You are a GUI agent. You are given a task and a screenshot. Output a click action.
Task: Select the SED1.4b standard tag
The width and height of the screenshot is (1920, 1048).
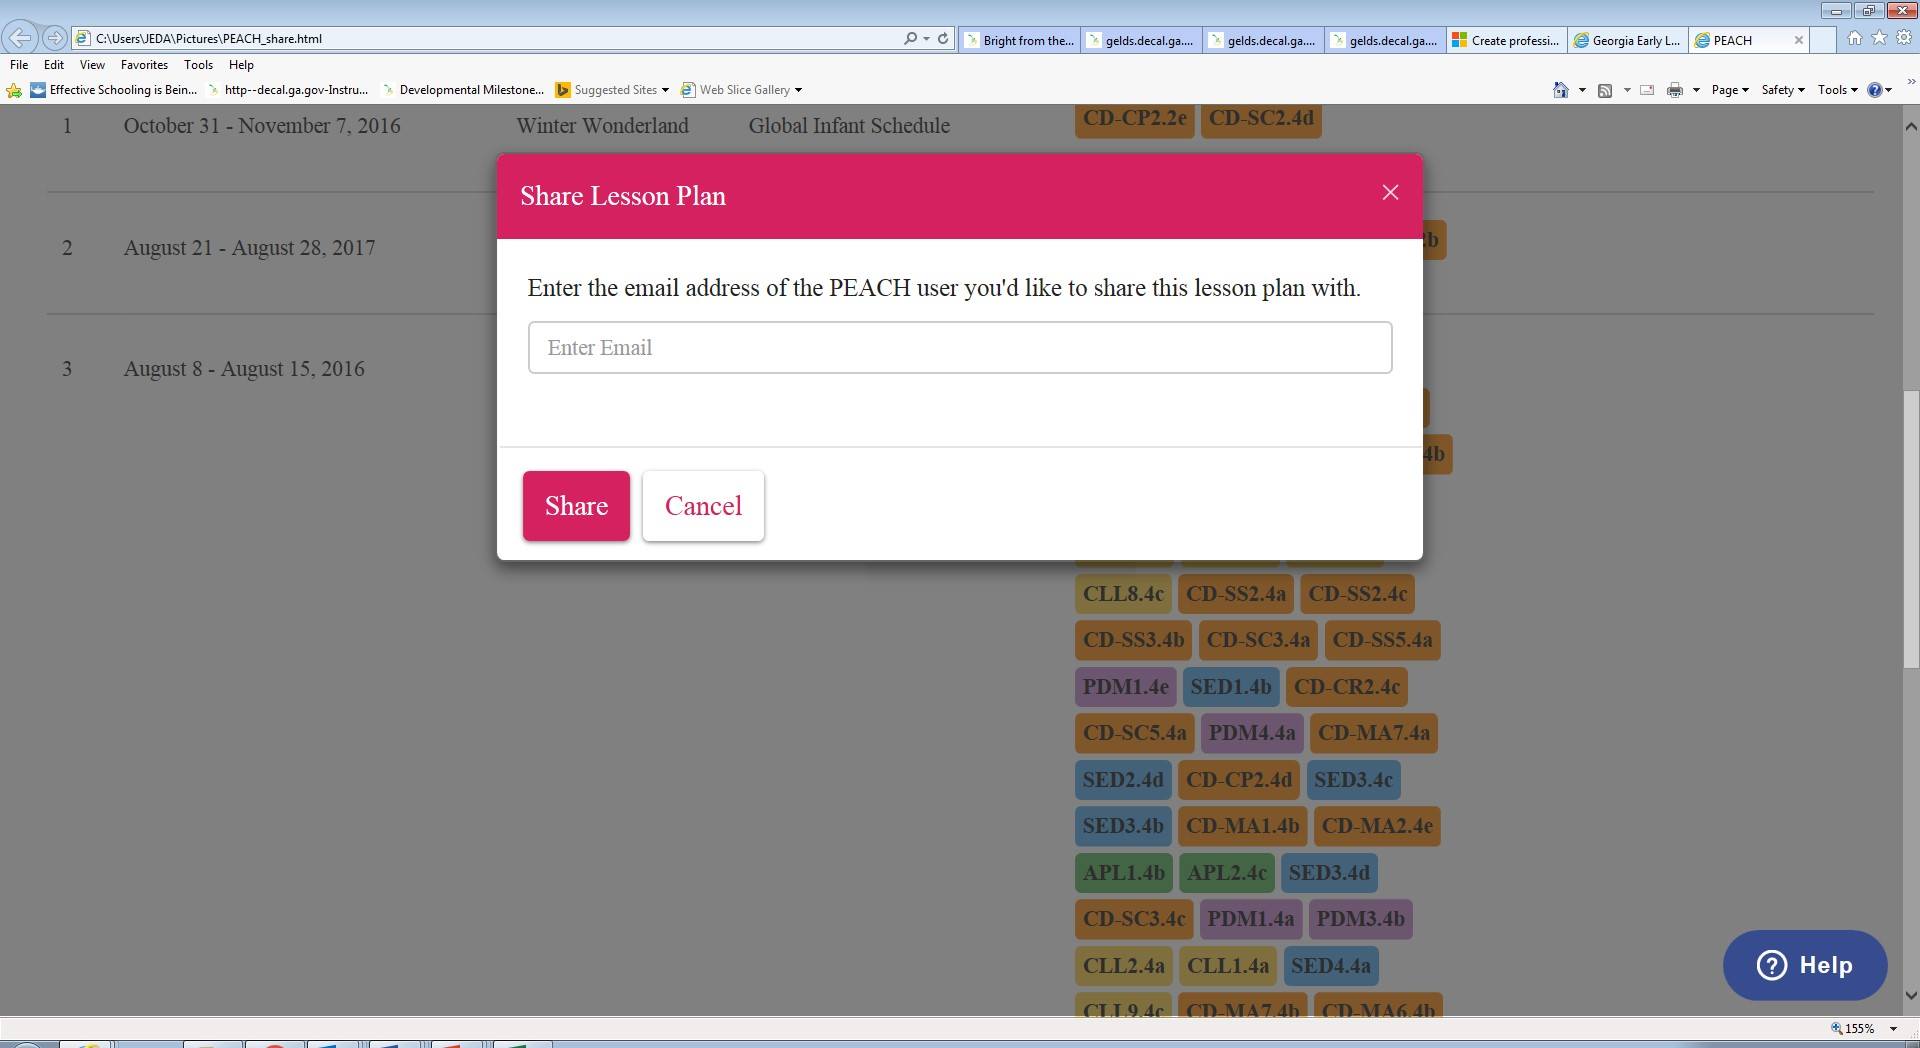1231,686
